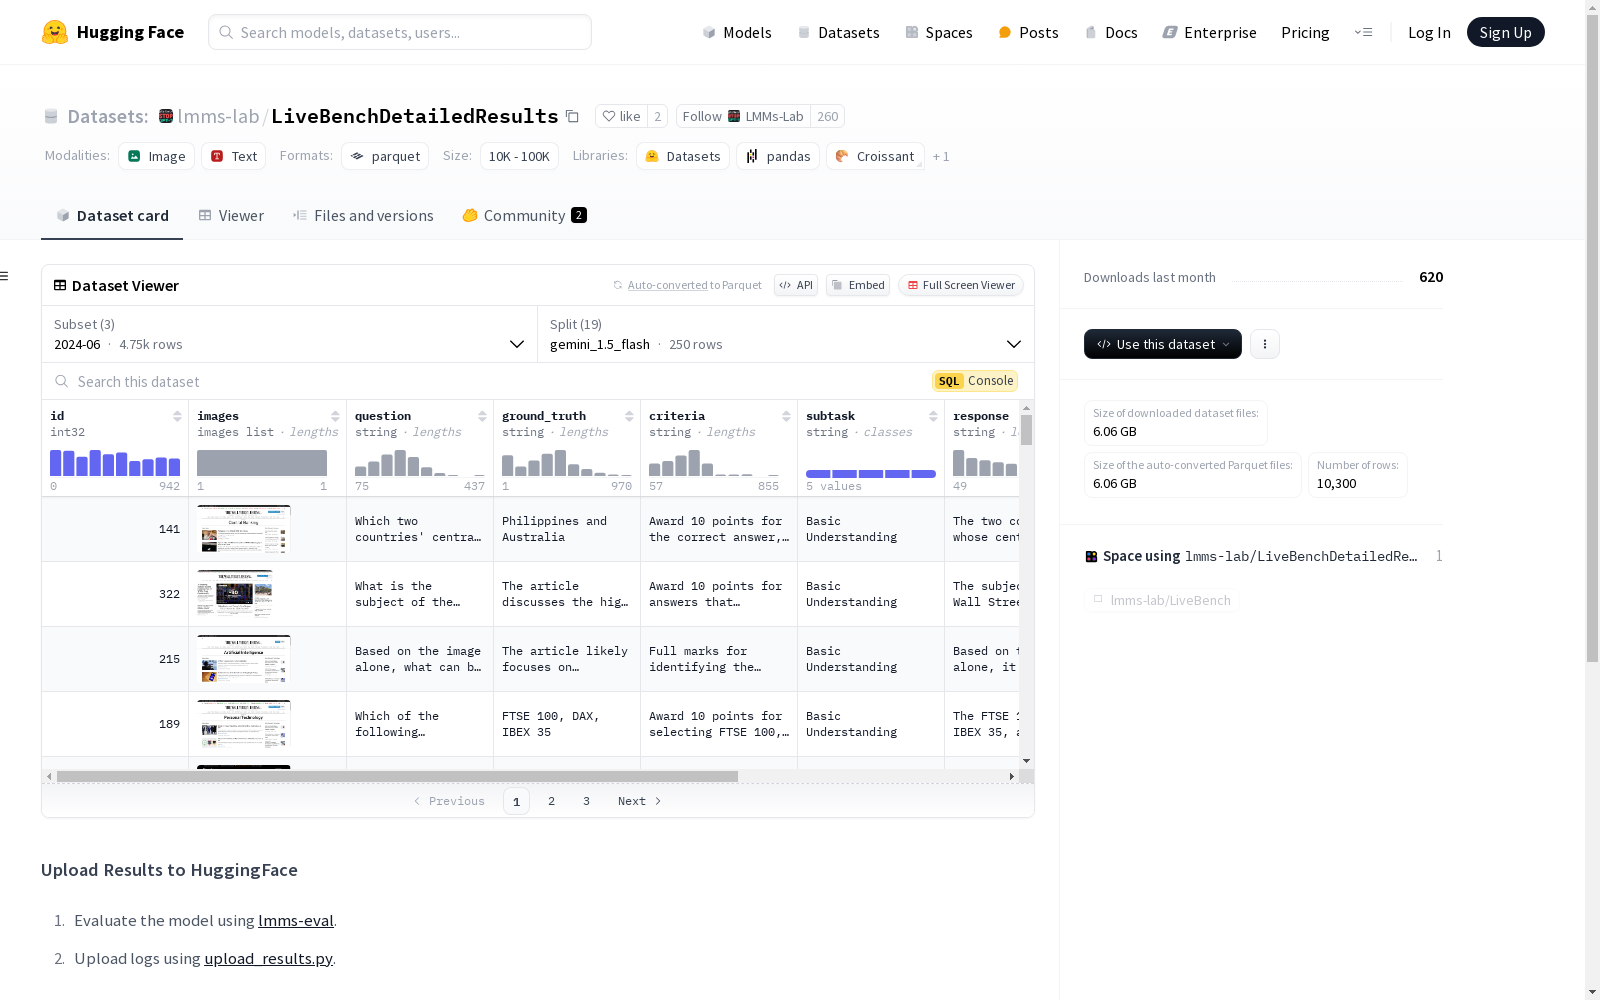This screenshot has width=1600, height=1000.
Task: Click the Next page button
Action: point(640,801)
